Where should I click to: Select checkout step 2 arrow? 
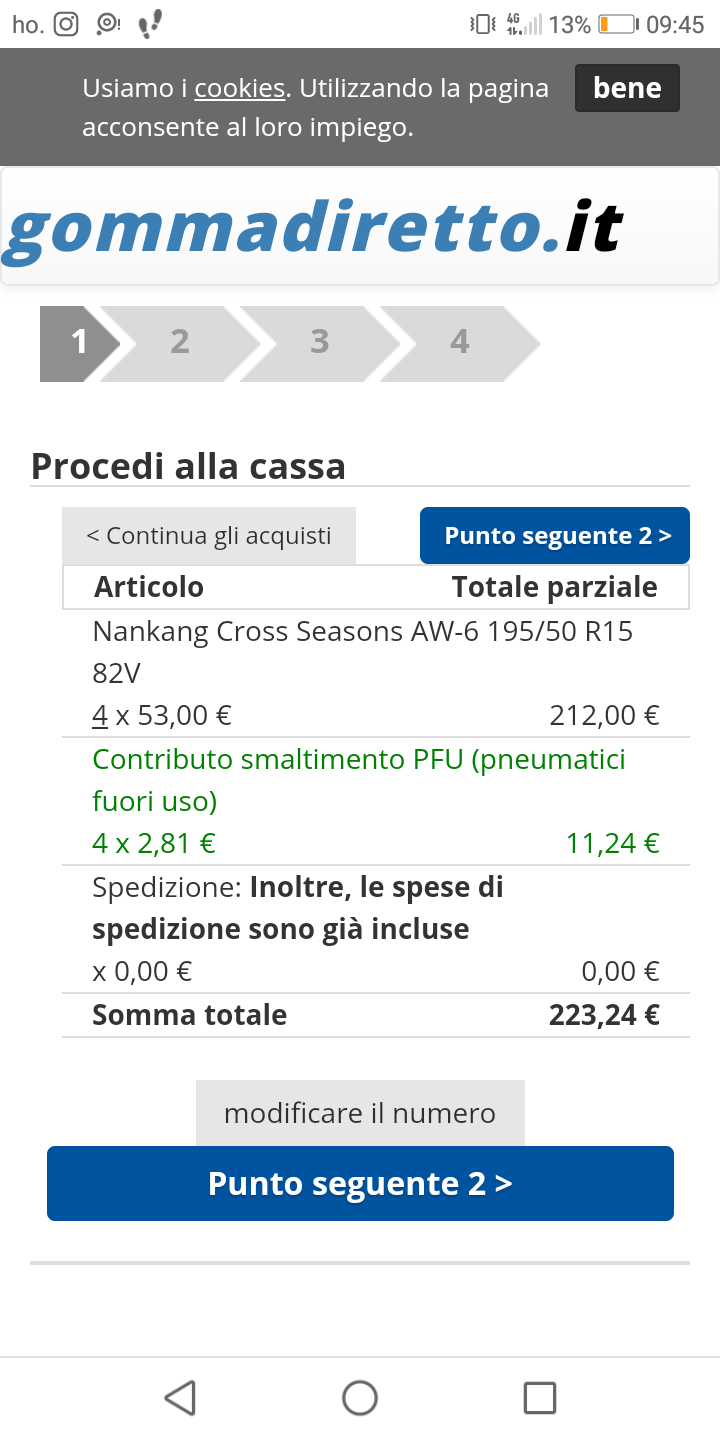[180, 343]
